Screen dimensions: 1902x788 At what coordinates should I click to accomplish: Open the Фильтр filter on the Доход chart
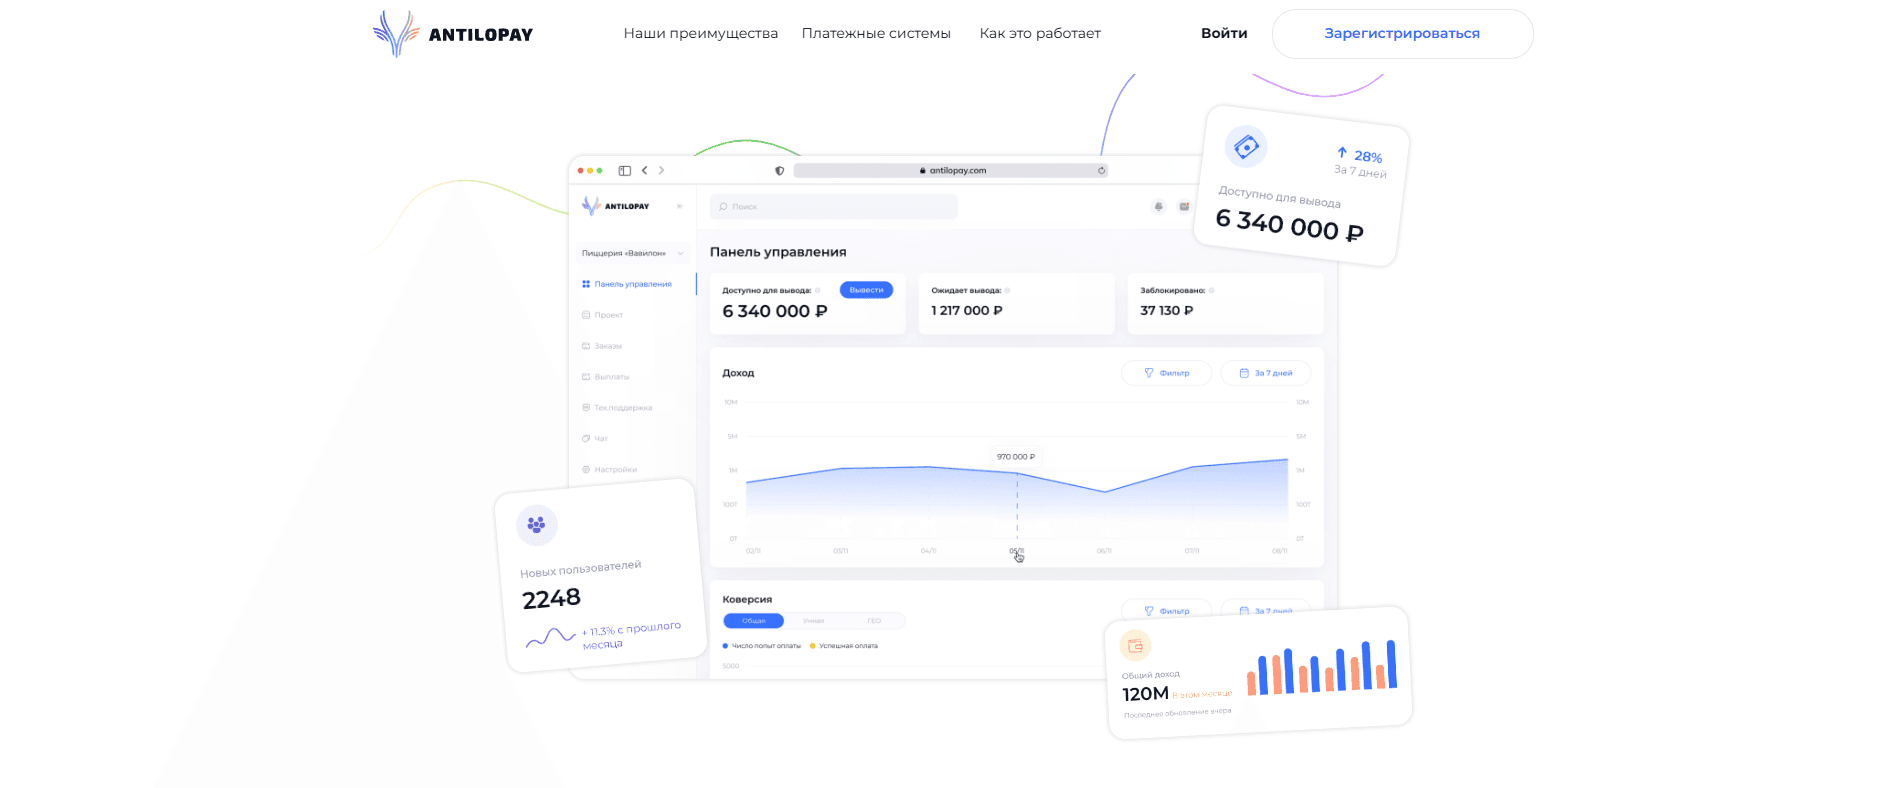pyautogui.click(x=1166, y=373)
